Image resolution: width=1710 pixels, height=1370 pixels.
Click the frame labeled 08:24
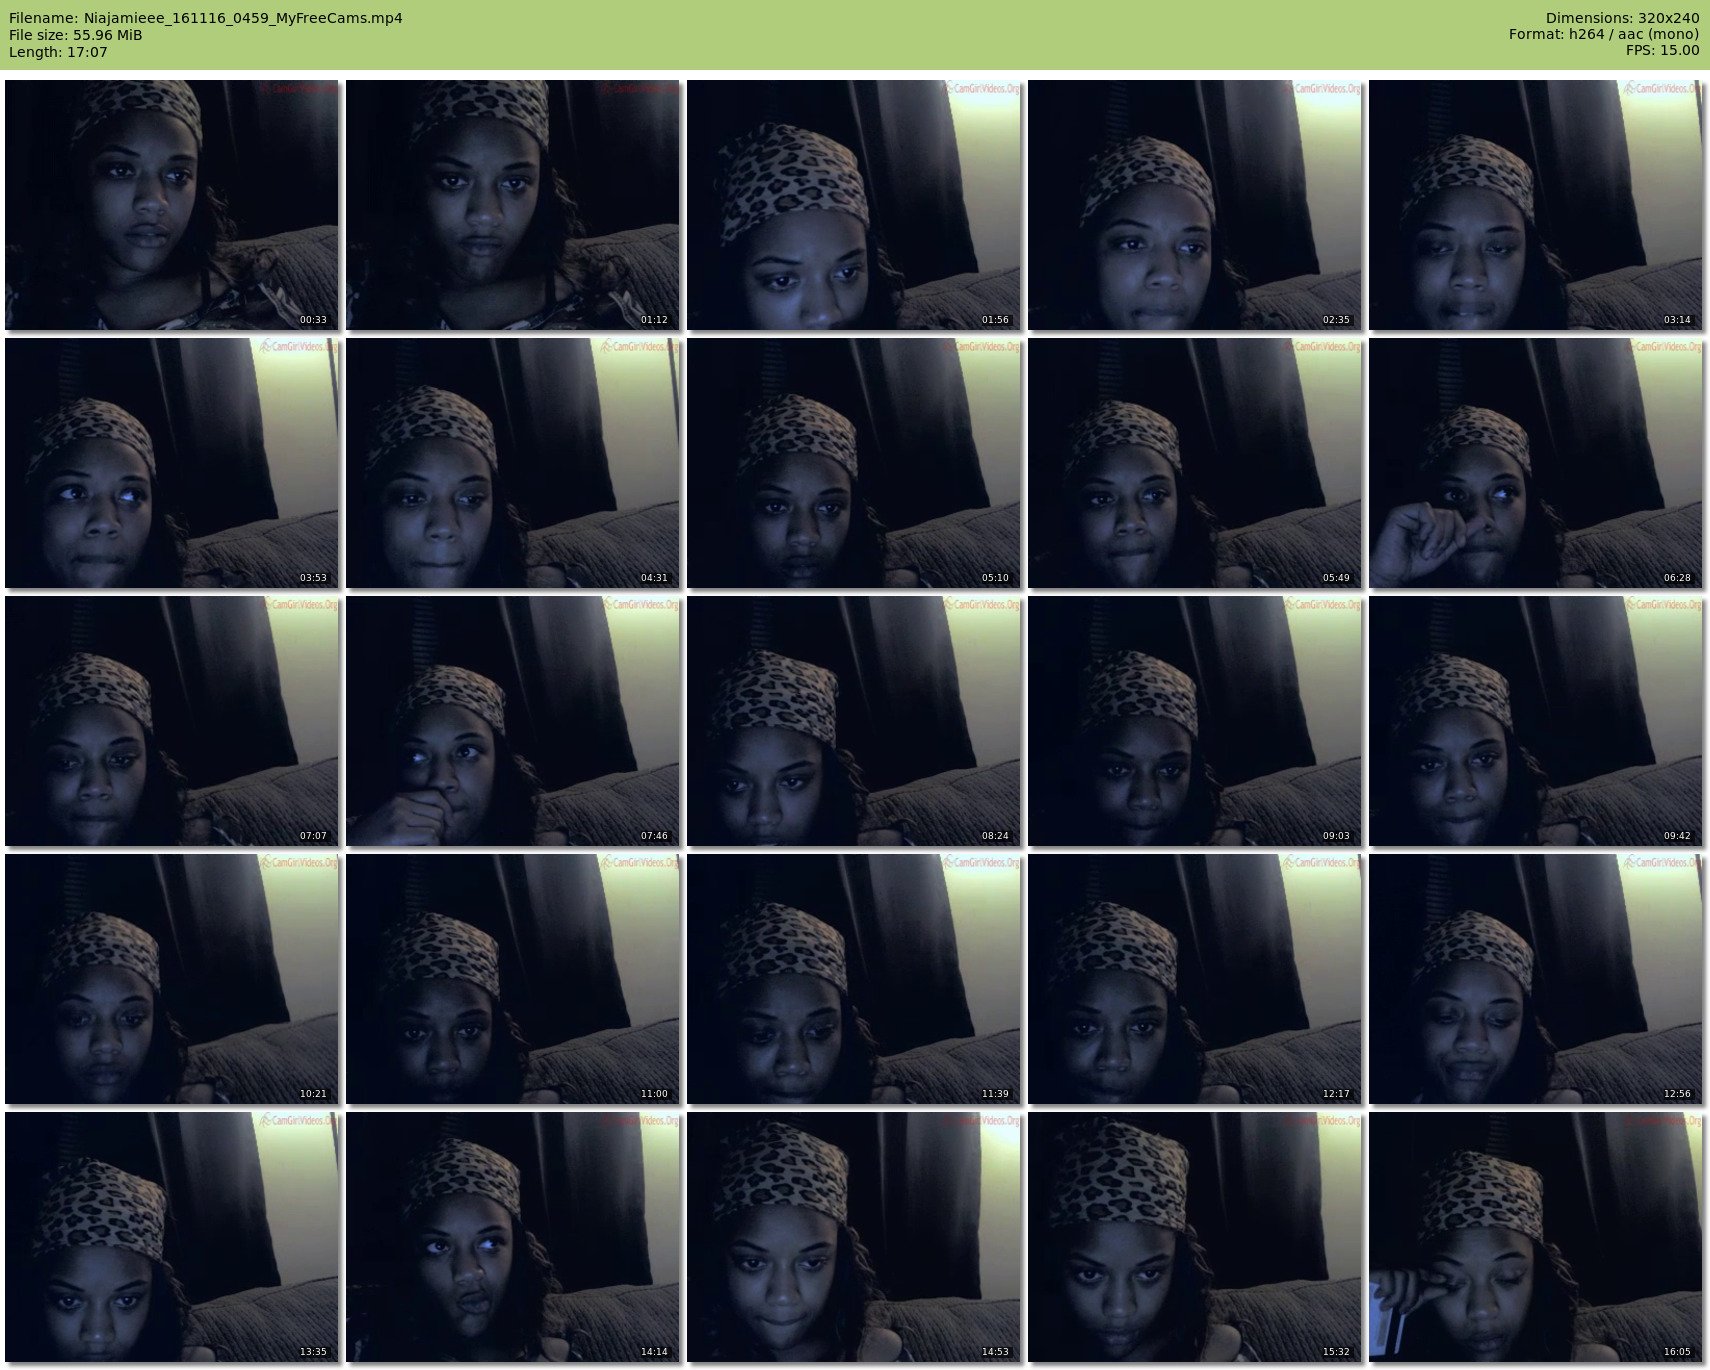pos(853,721)
